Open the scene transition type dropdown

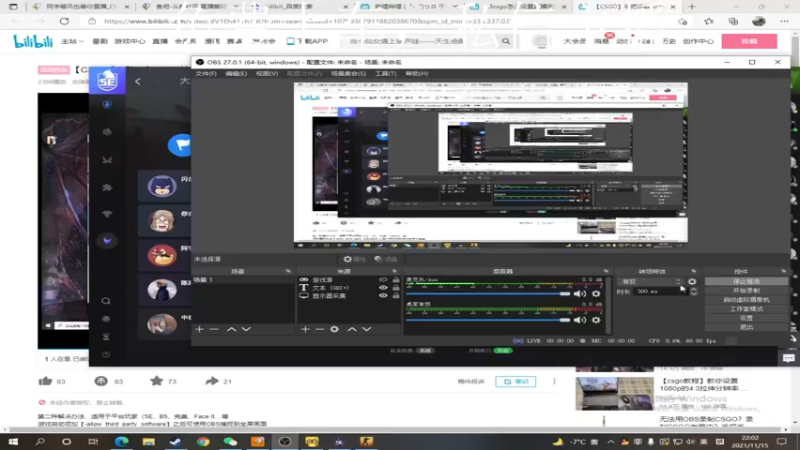[x=649, y=282]
